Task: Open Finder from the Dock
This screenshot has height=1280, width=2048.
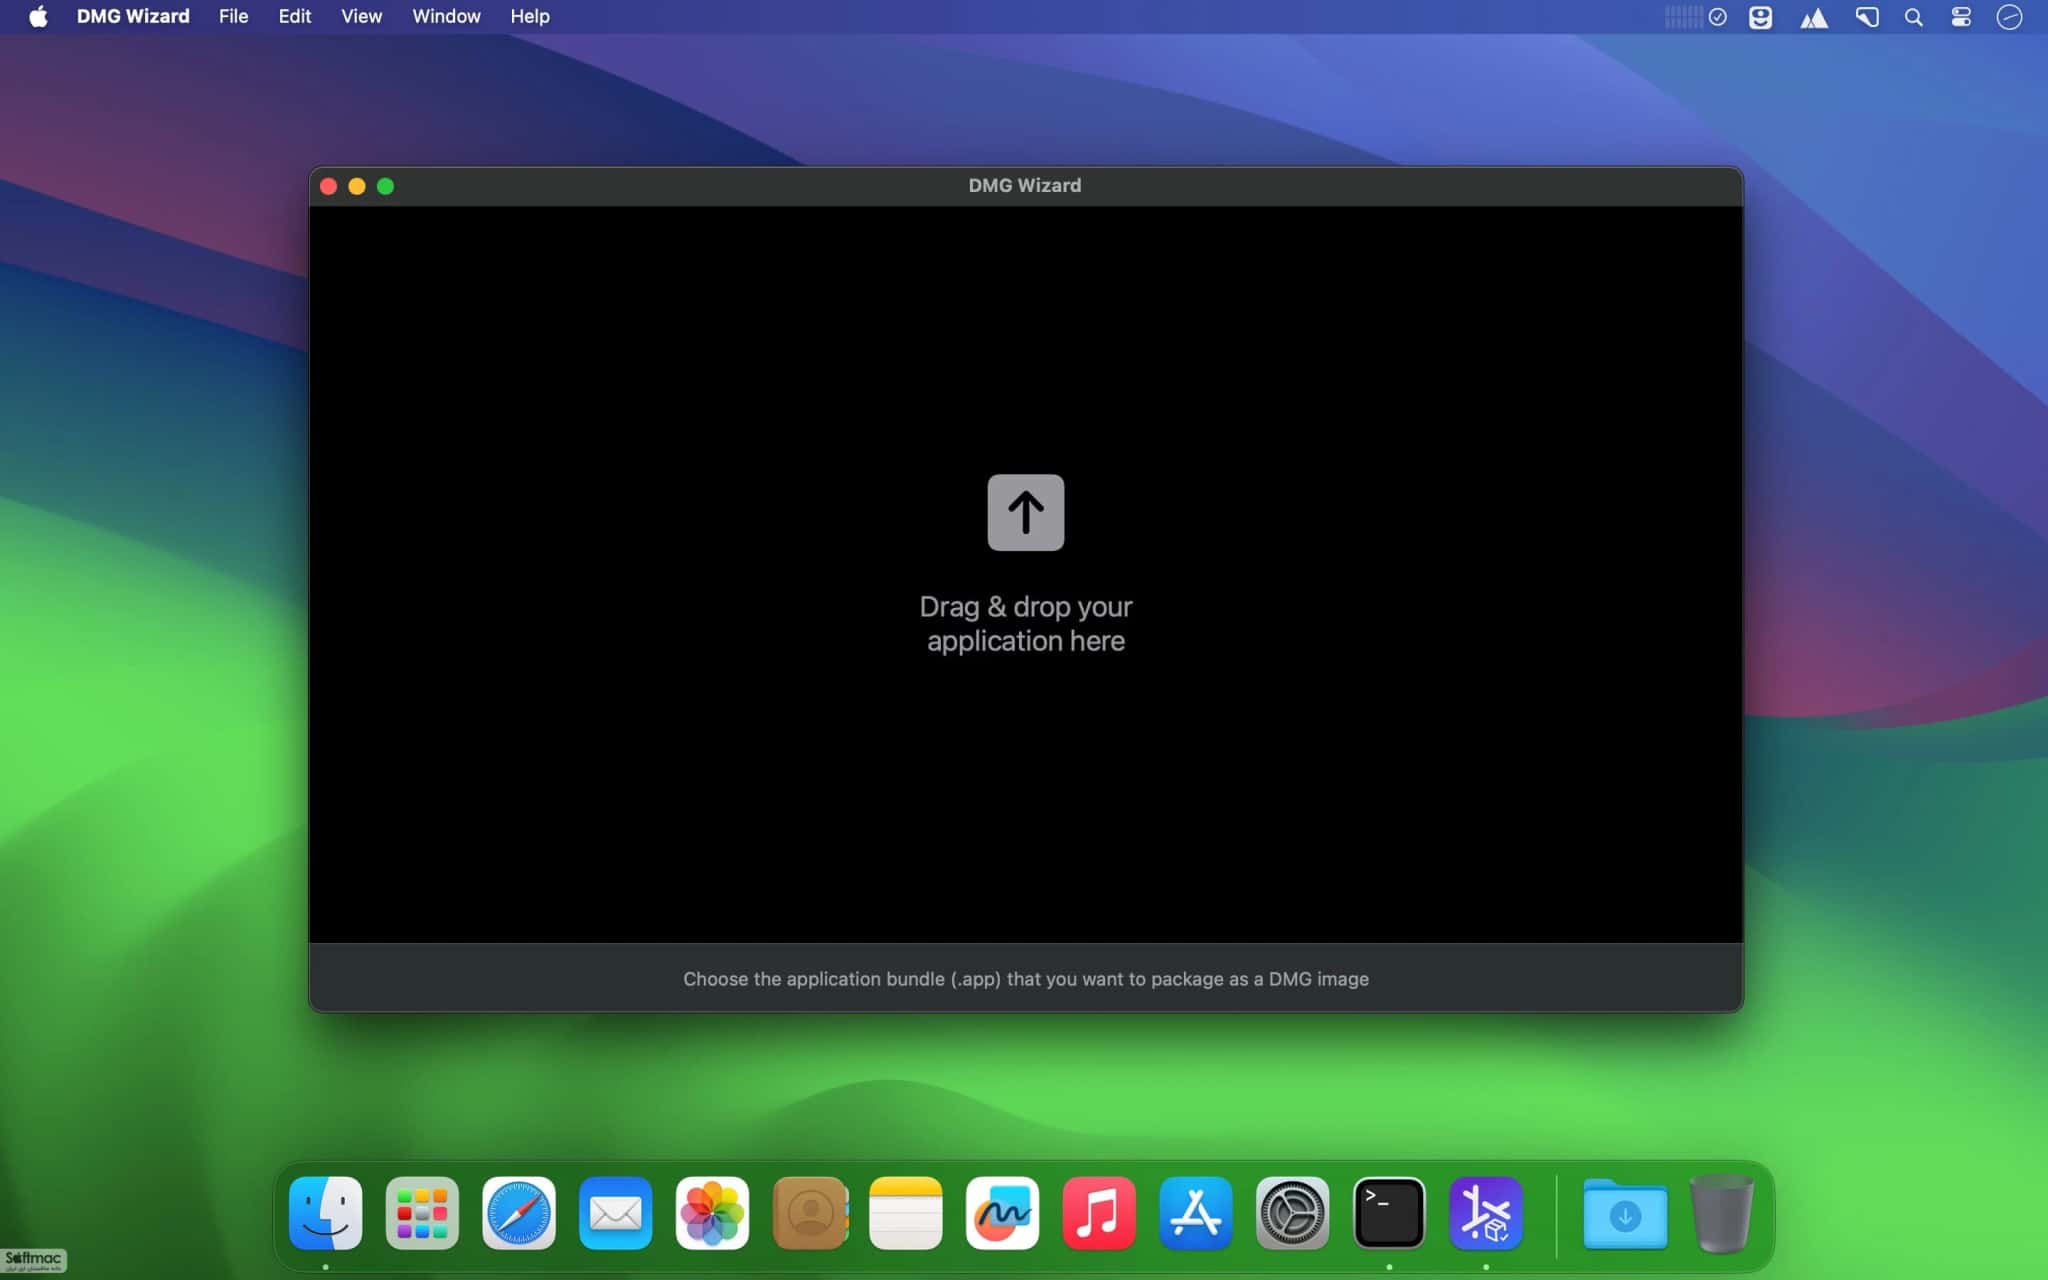Action: (325, 1213)
